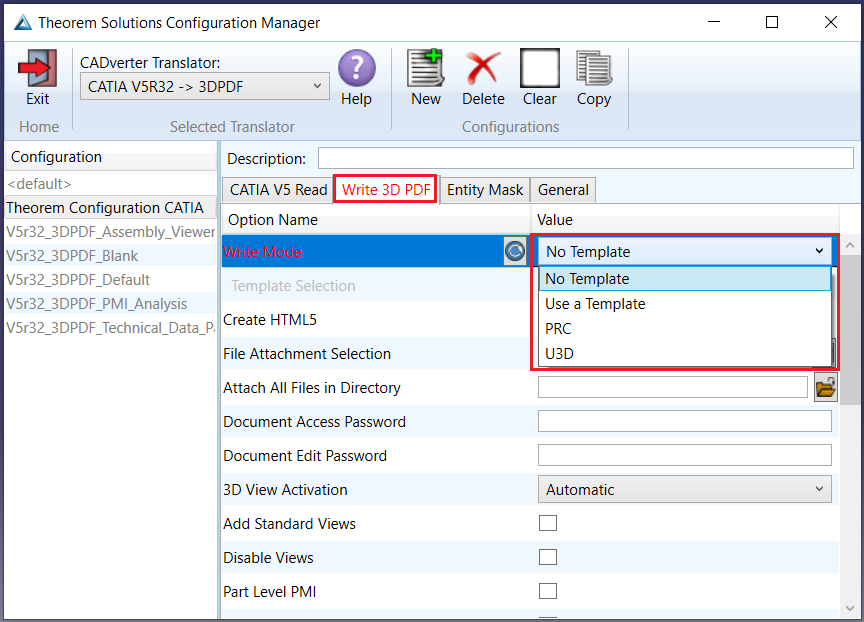The width and height of the screenshot is (864, 622).
Task: Open the General tab
Action: (x=563, y=190)
